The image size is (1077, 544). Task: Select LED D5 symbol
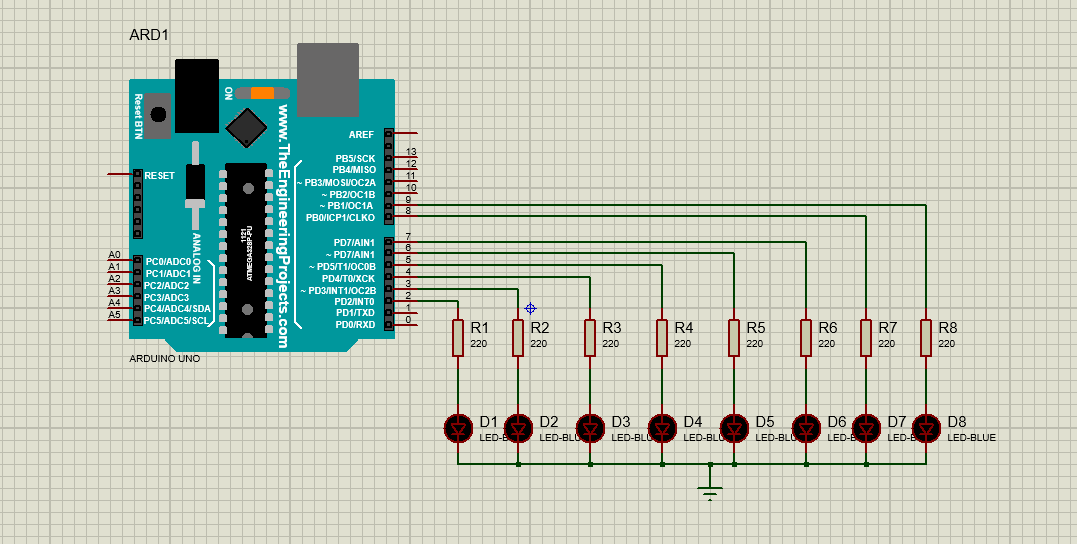point(734,429)
